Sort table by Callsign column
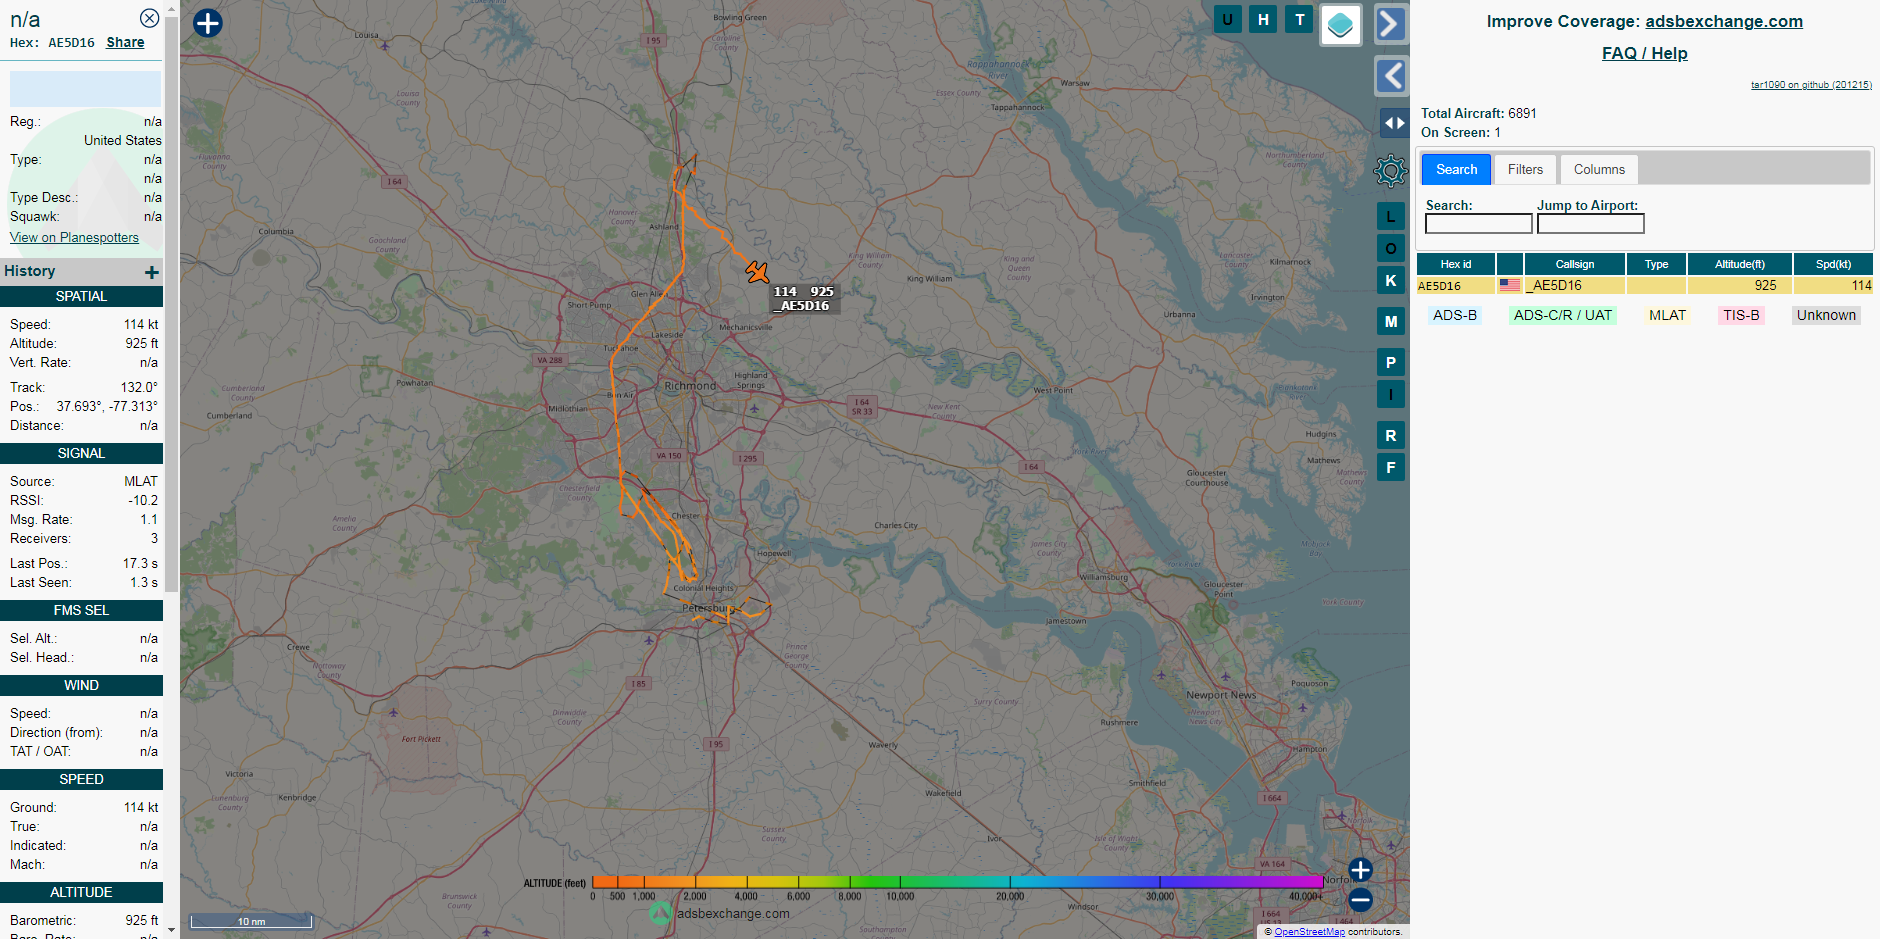 [x=1574, y=264]
